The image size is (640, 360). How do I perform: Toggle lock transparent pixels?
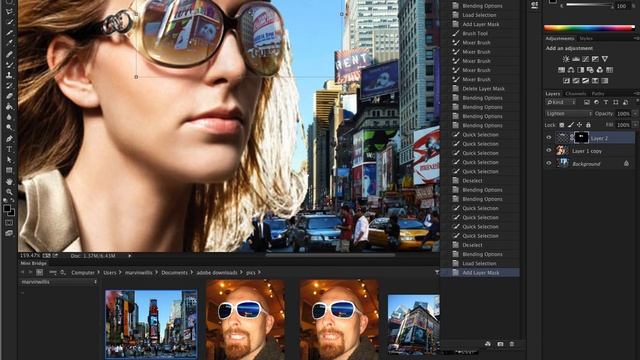(562, 125)
